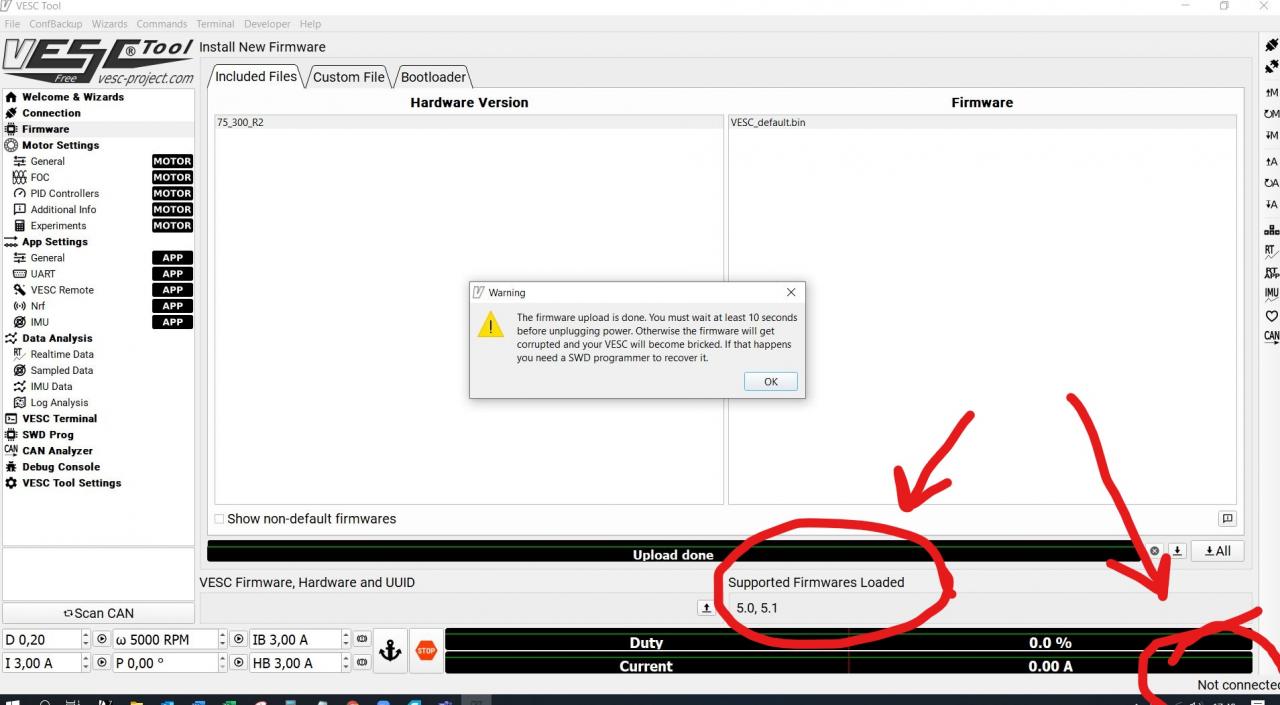Close the Warning dialog with its X

(791, 293)
